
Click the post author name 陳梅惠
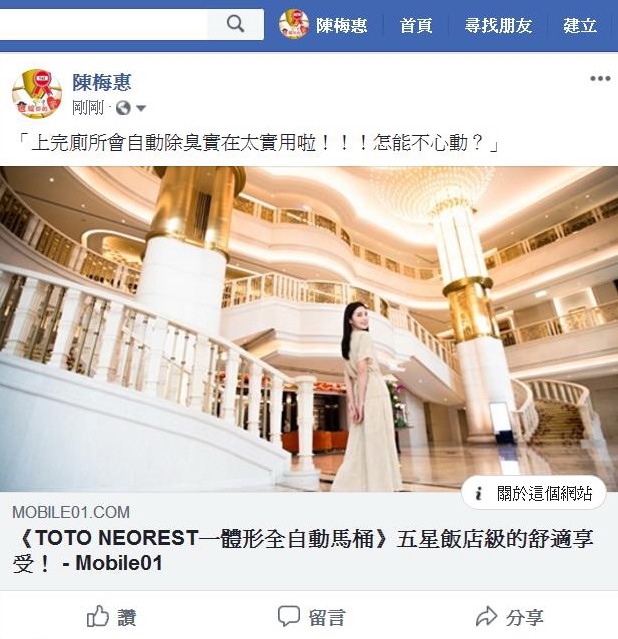(x=102, y=82)
